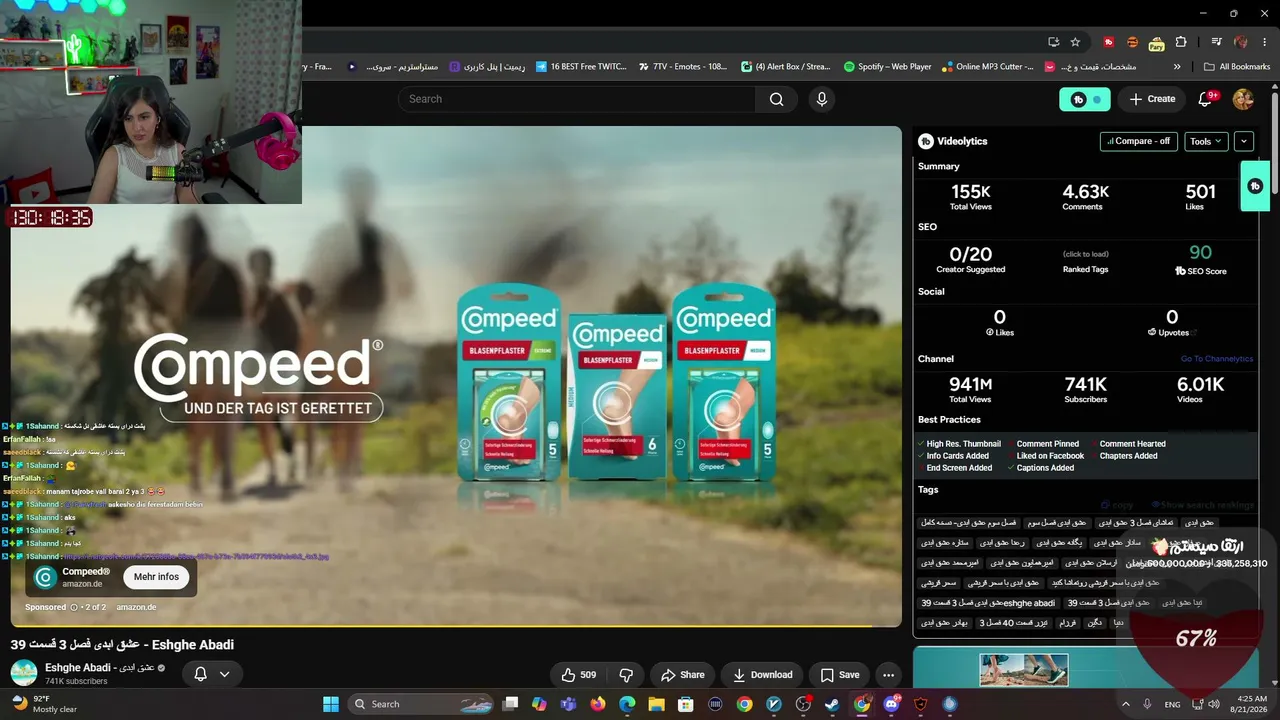Like the video with thumbs up
Viewport: 1280px width, 720px height.
tap(580, 675)
